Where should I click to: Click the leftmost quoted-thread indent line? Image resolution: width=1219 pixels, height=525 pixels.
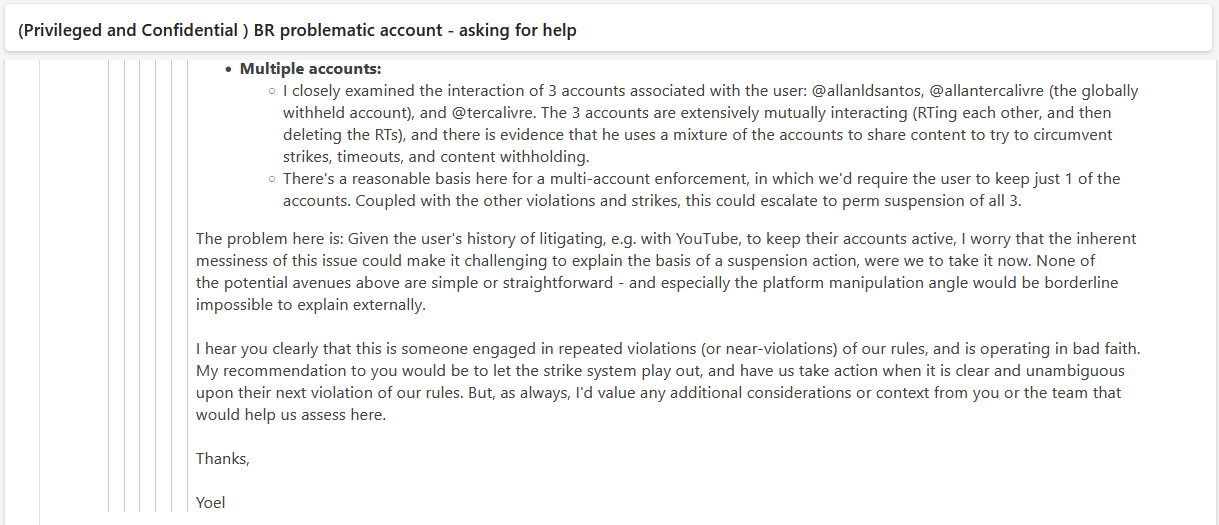tap(40, 290)
